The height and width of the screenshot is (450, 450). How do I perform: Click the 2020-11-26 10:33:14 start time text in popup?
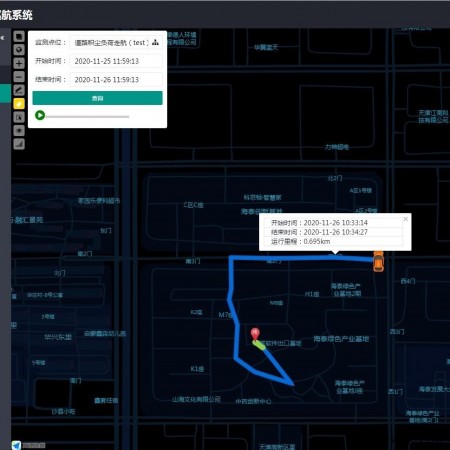[335, 223]
